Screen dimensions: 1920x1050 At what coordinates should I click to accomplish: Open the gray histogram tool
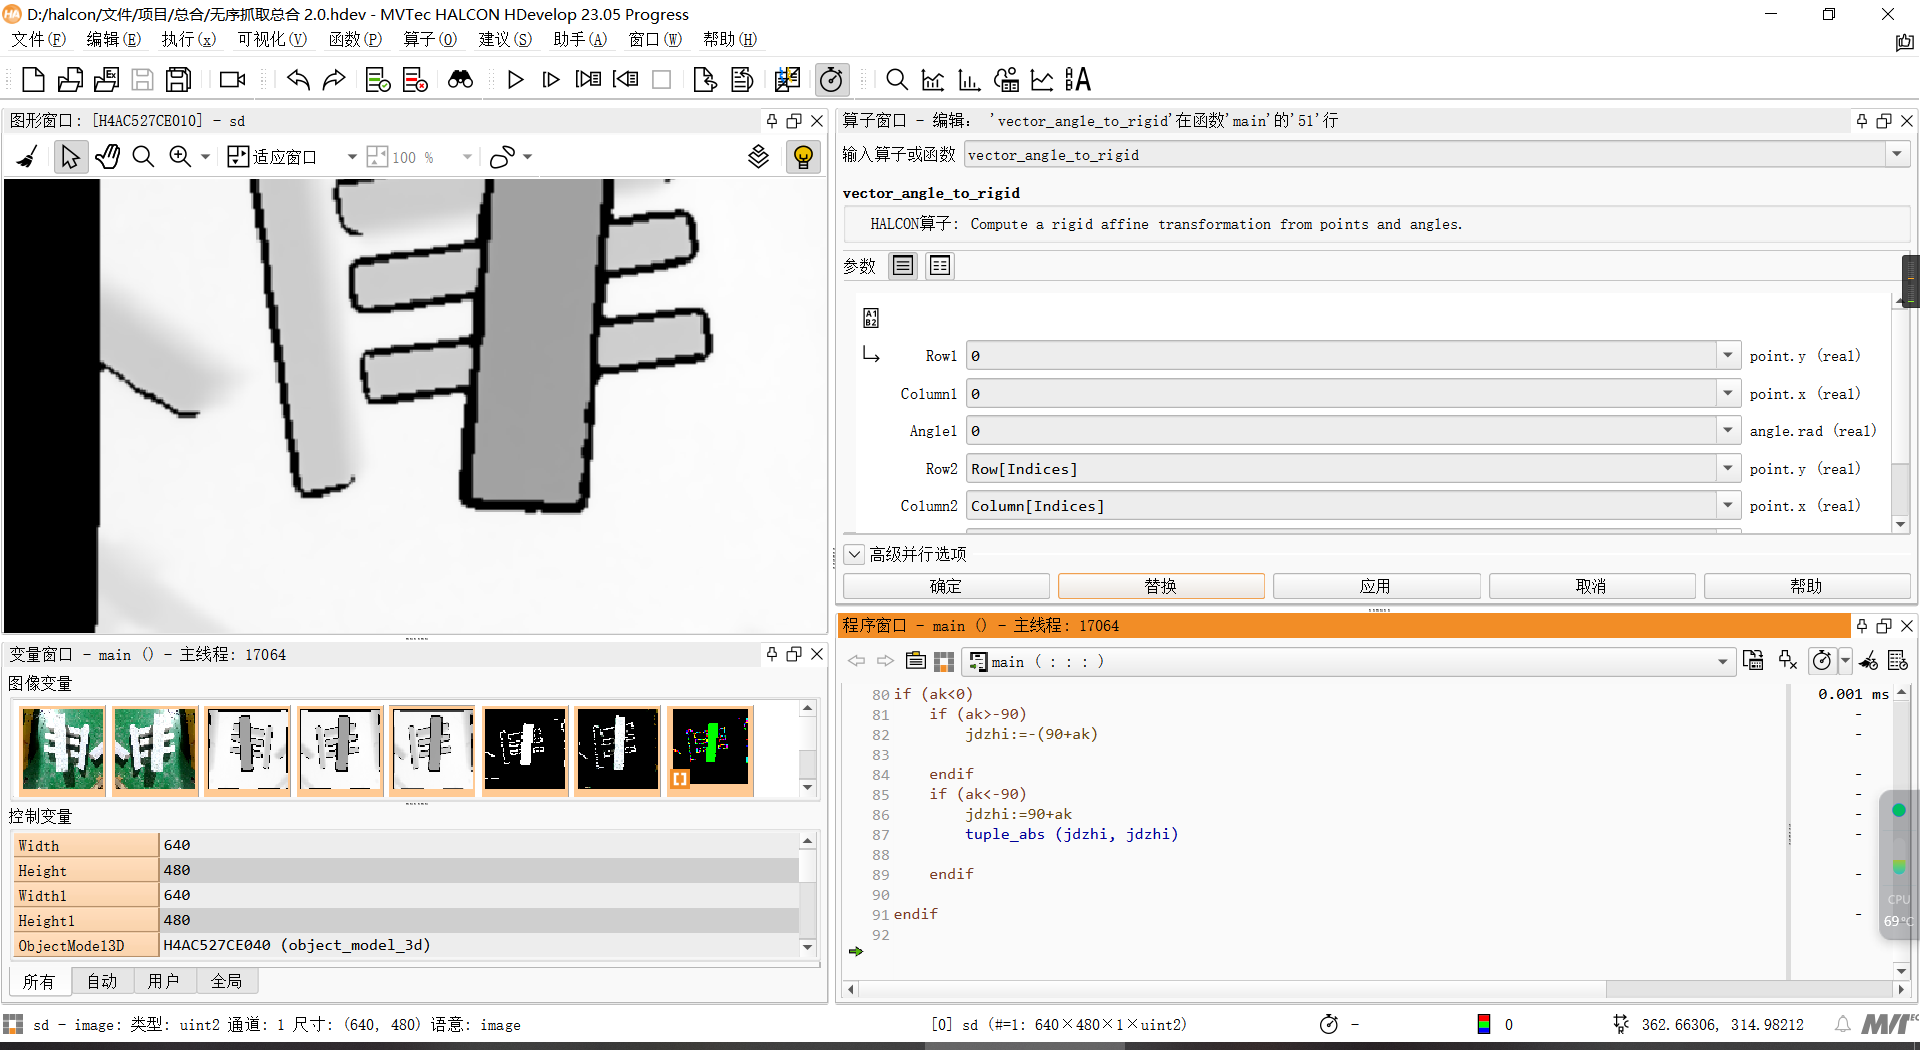coord(933,80)
